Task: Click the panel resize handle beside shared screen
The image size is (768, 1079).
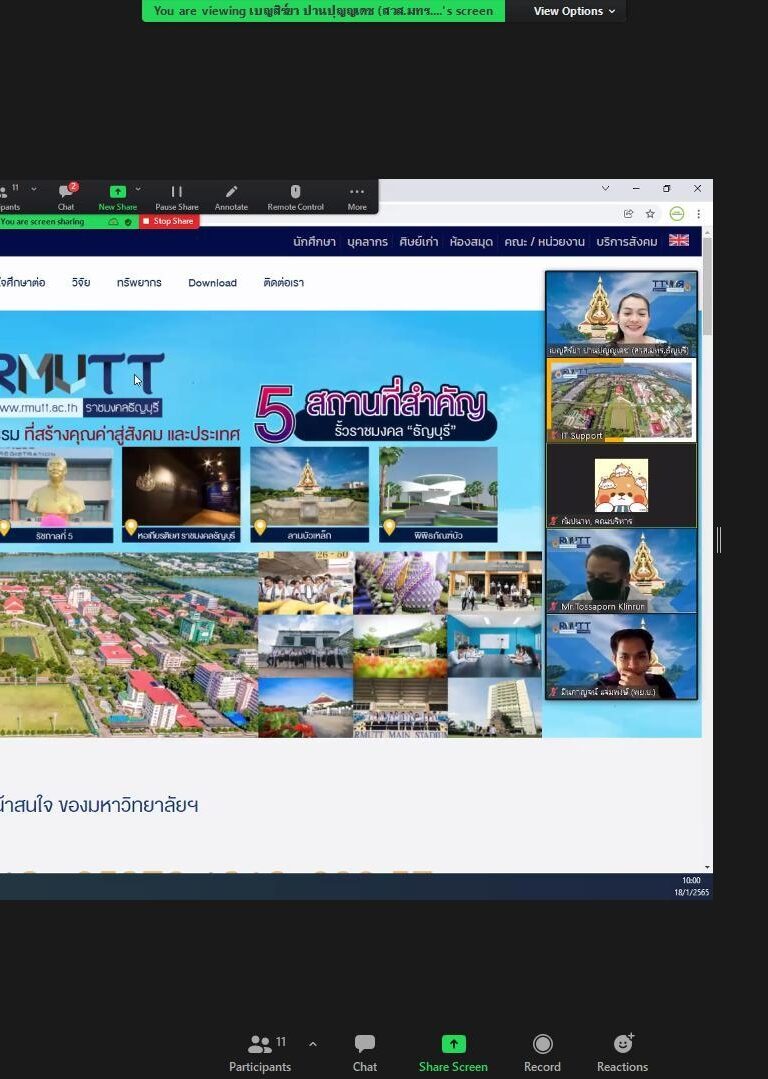Action: click(x=719, y=540)
